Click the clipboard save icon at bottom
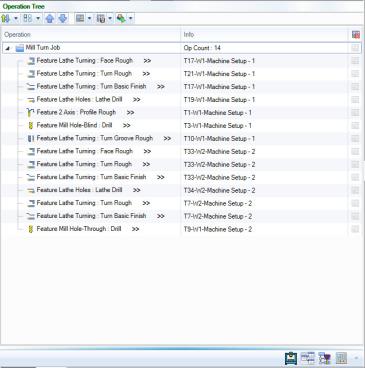The height and width of the screenshot is (368, 365). pyautogui.click(x=291, y=358)
